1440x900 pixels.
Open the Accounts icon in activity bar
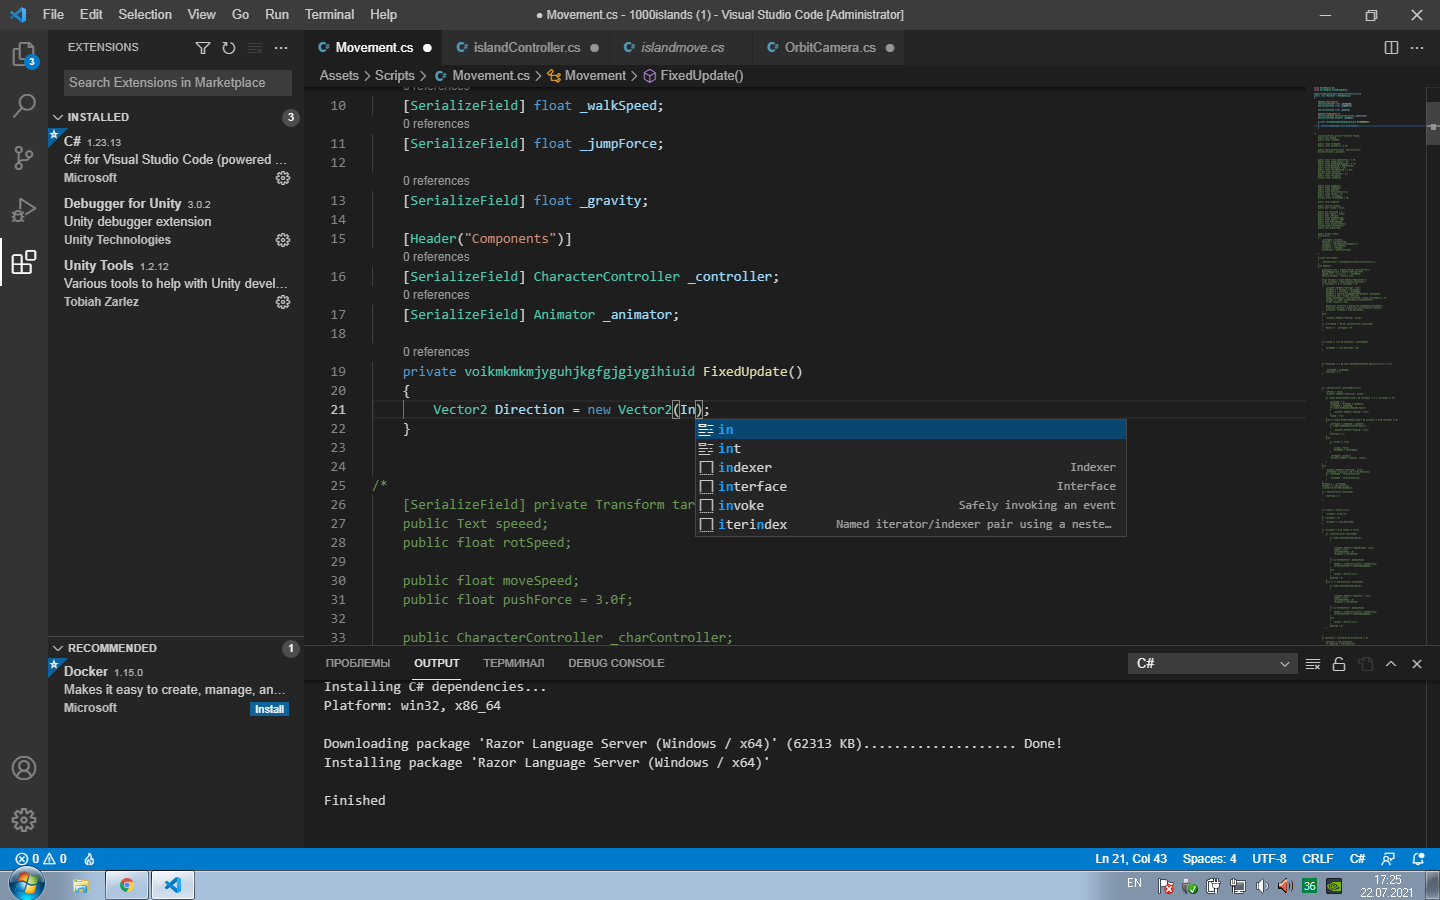(x=23, y=768)
